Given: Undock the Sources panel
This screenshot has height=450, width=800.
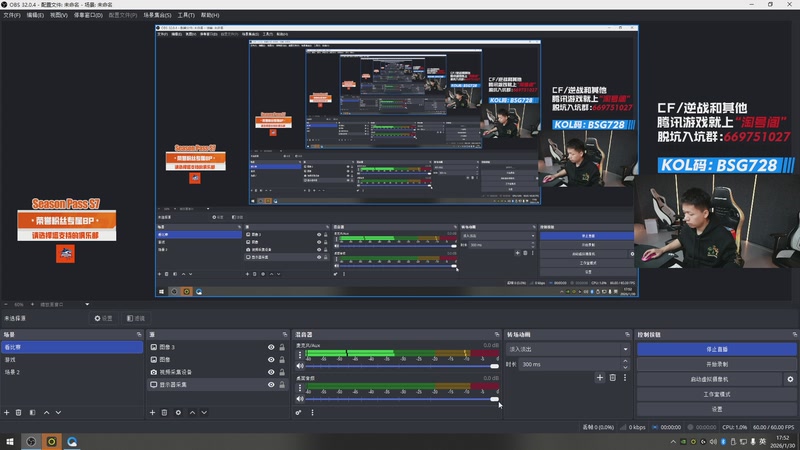Looking at the screenshot, I should coord(285,334).
